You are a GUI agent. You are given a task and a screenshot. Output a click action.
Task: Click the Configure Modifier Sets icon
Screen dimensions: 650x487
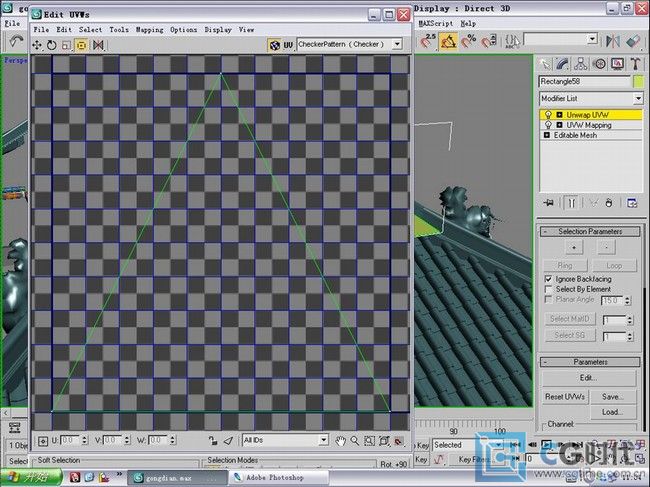632,203
